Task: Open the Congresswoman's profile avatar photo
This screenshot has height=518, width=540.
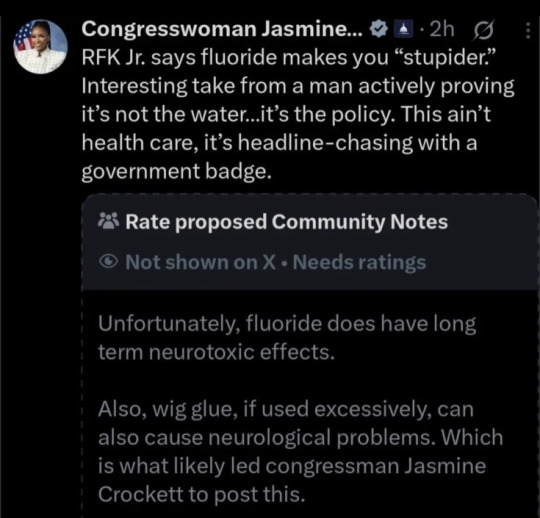Action: pos(40,46)
